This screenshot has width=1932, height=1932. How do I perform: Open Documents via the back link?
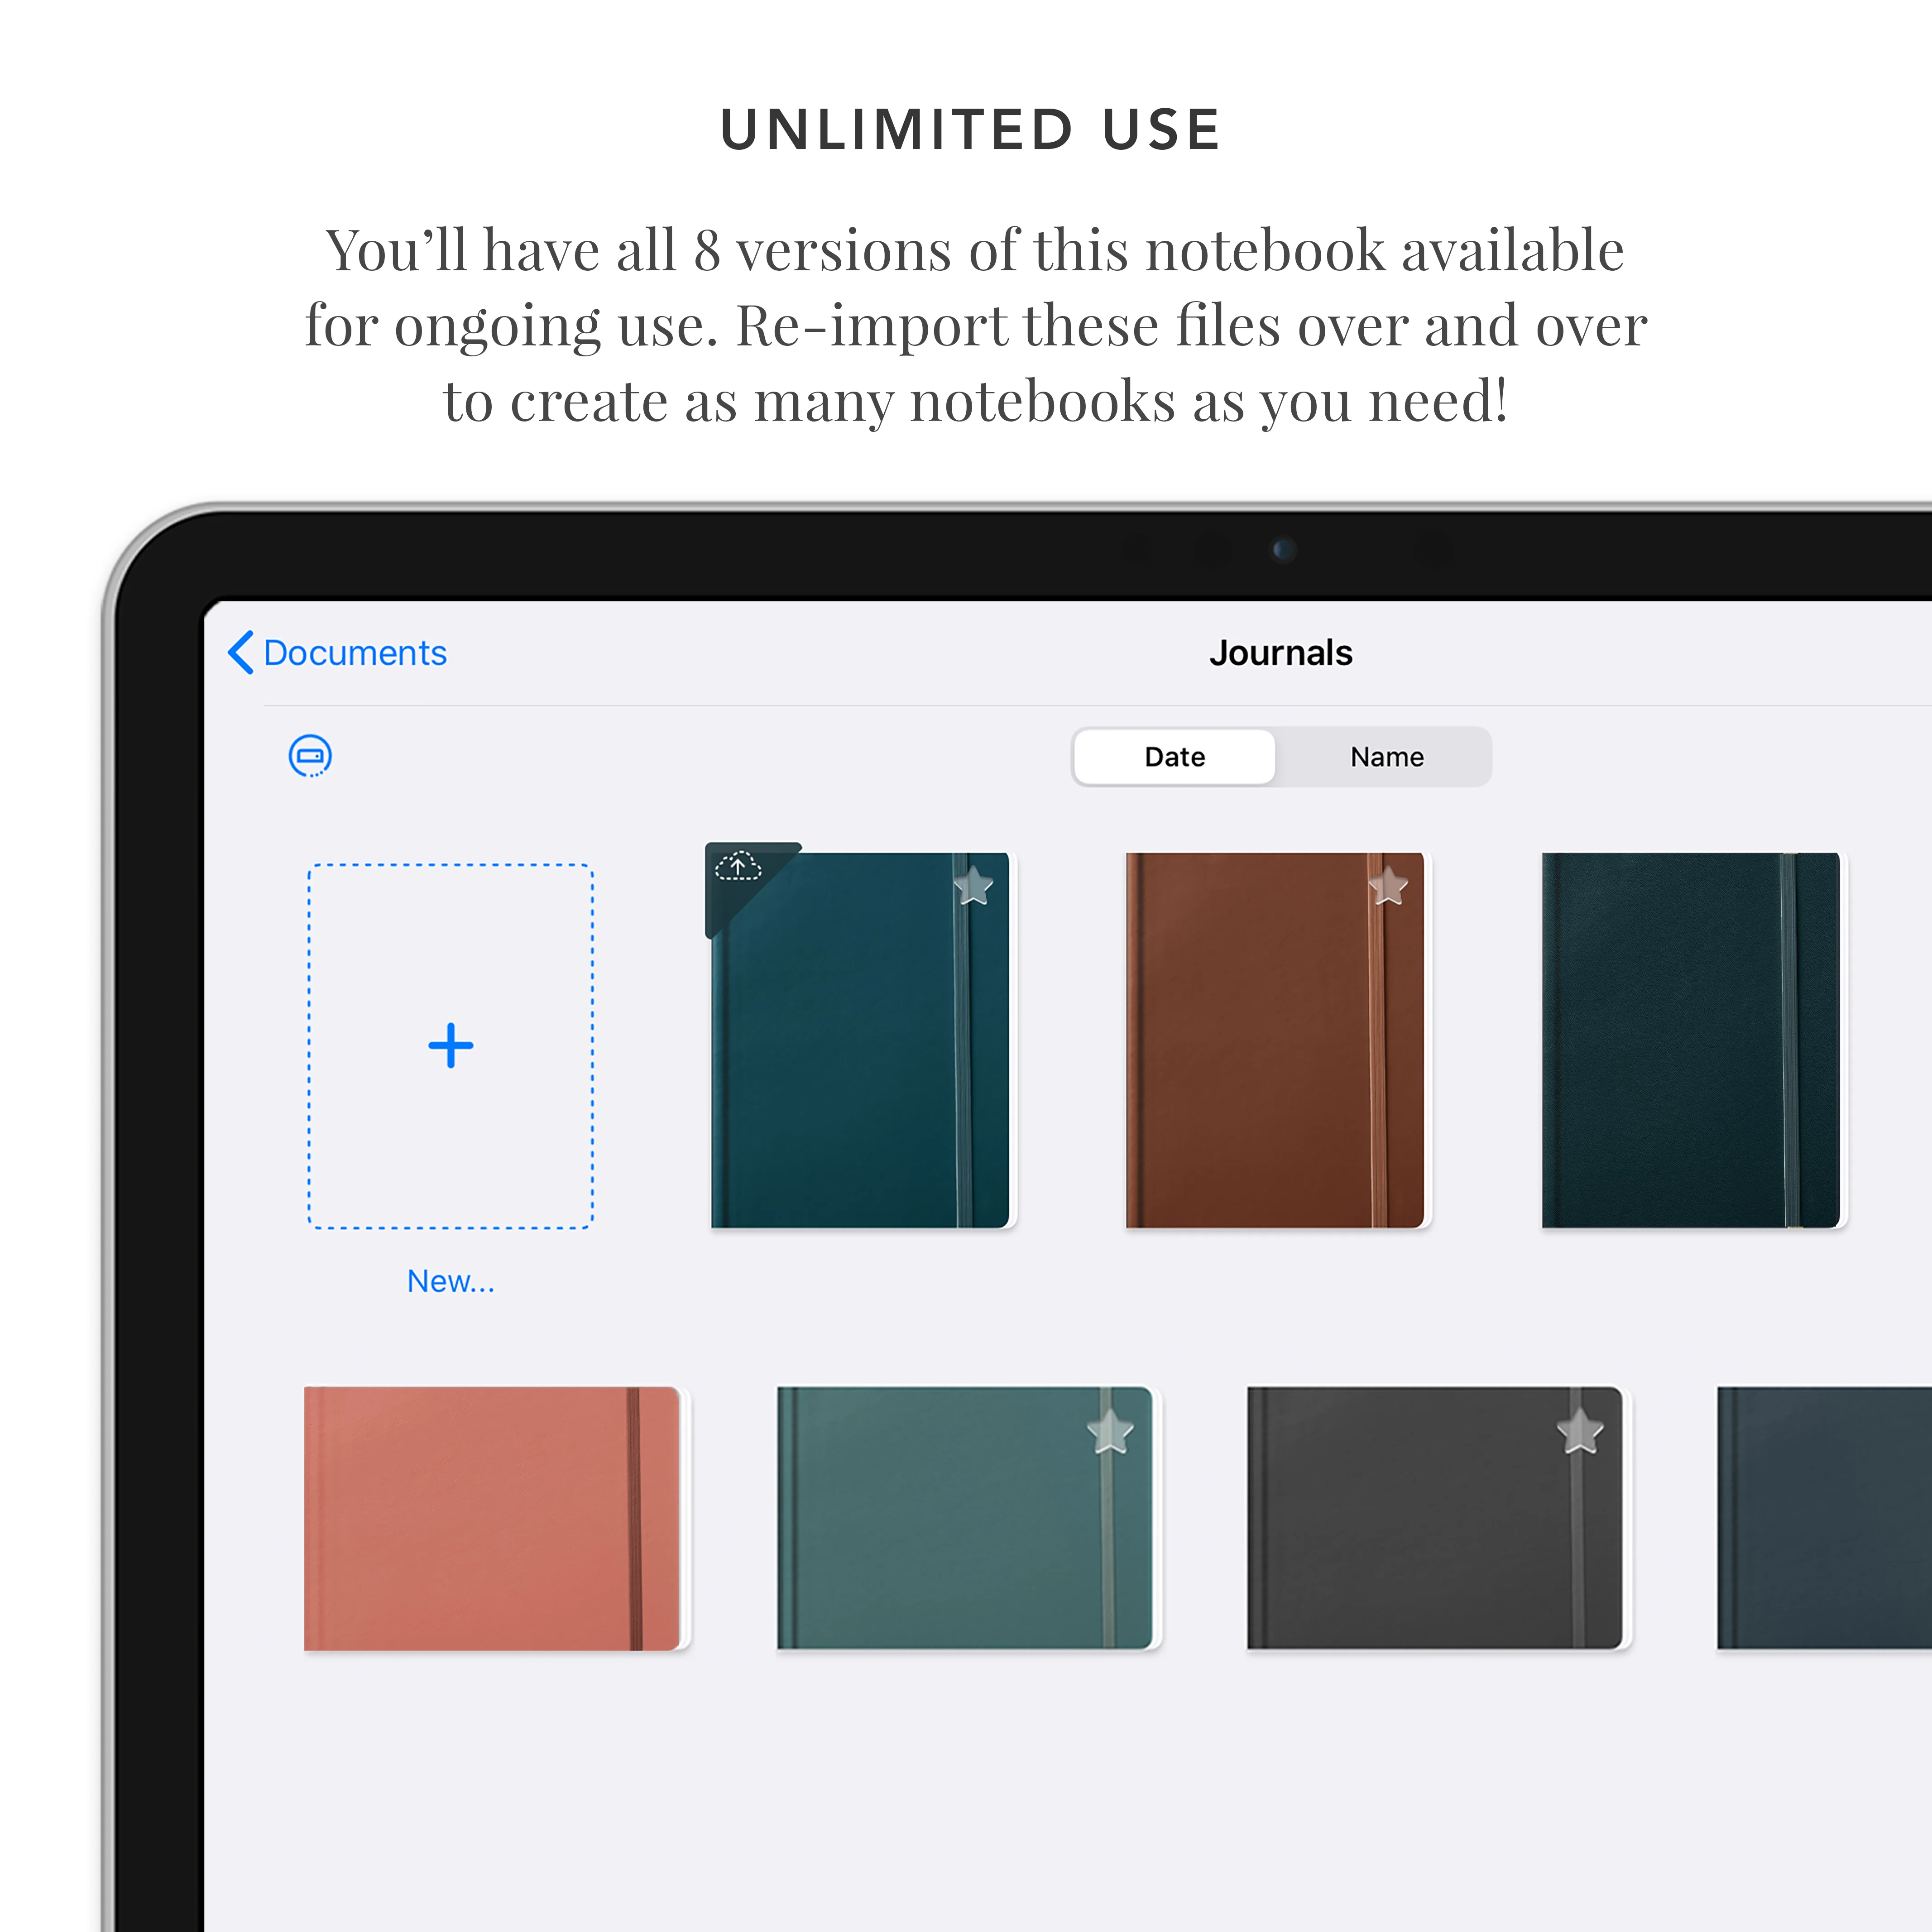354,652
